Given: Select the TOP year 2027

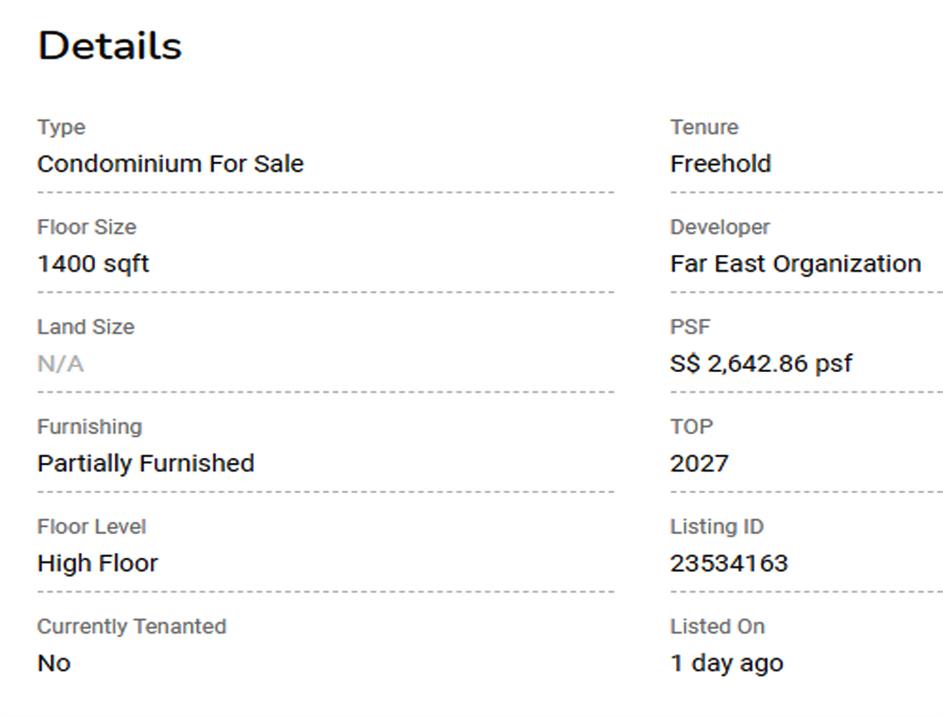Looking at the screenshot, I should tap(699, 464).
